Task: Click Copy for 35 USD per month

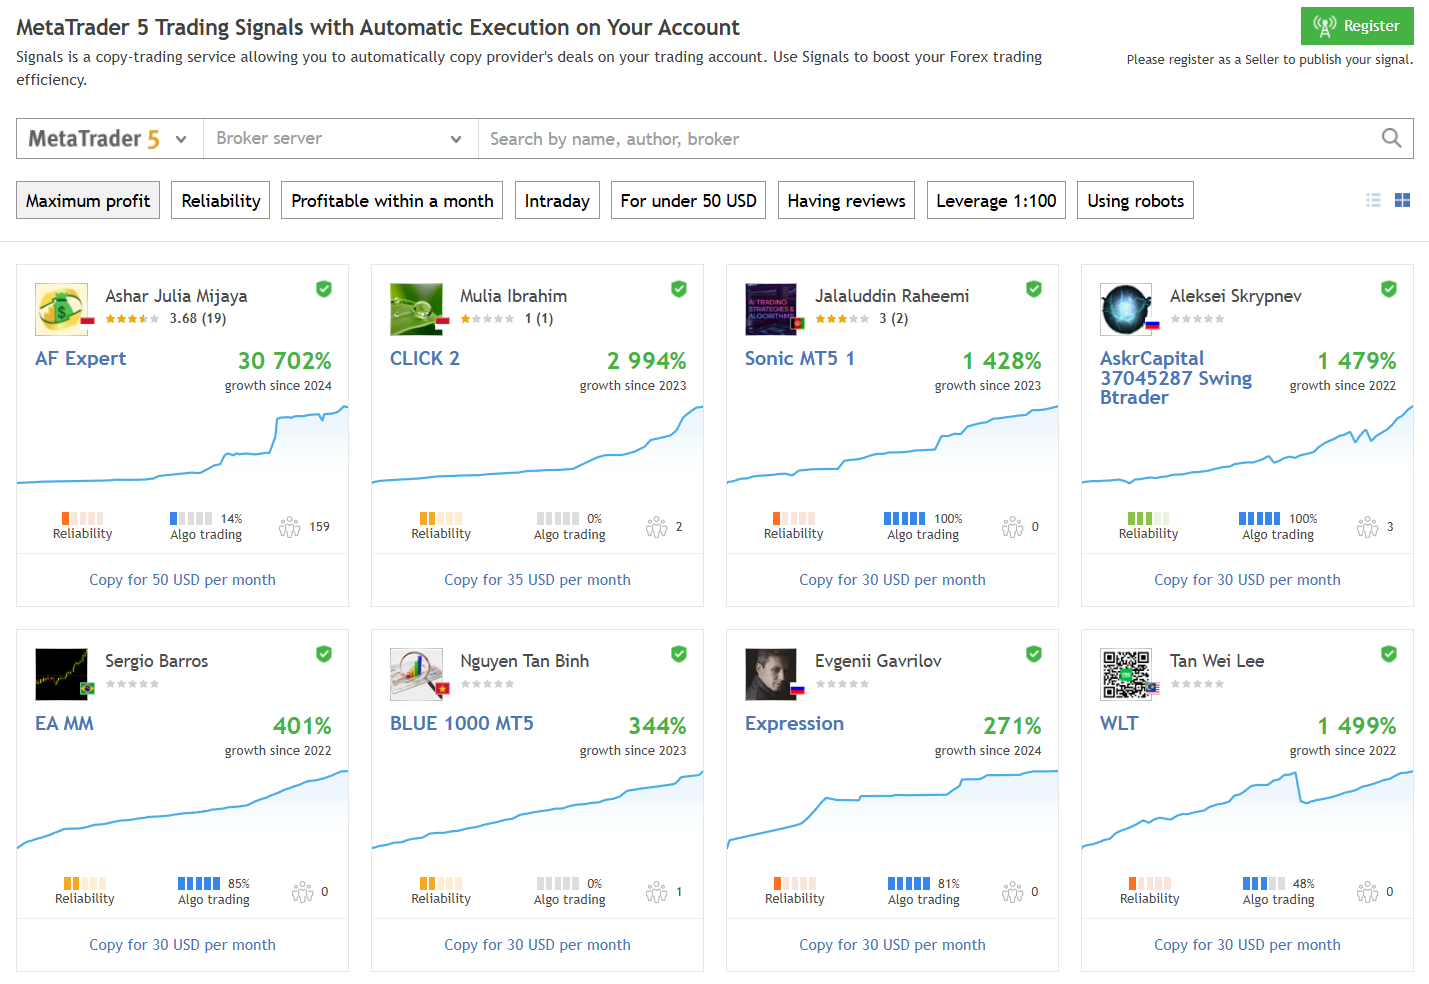Action: click(x=537, y=580)
